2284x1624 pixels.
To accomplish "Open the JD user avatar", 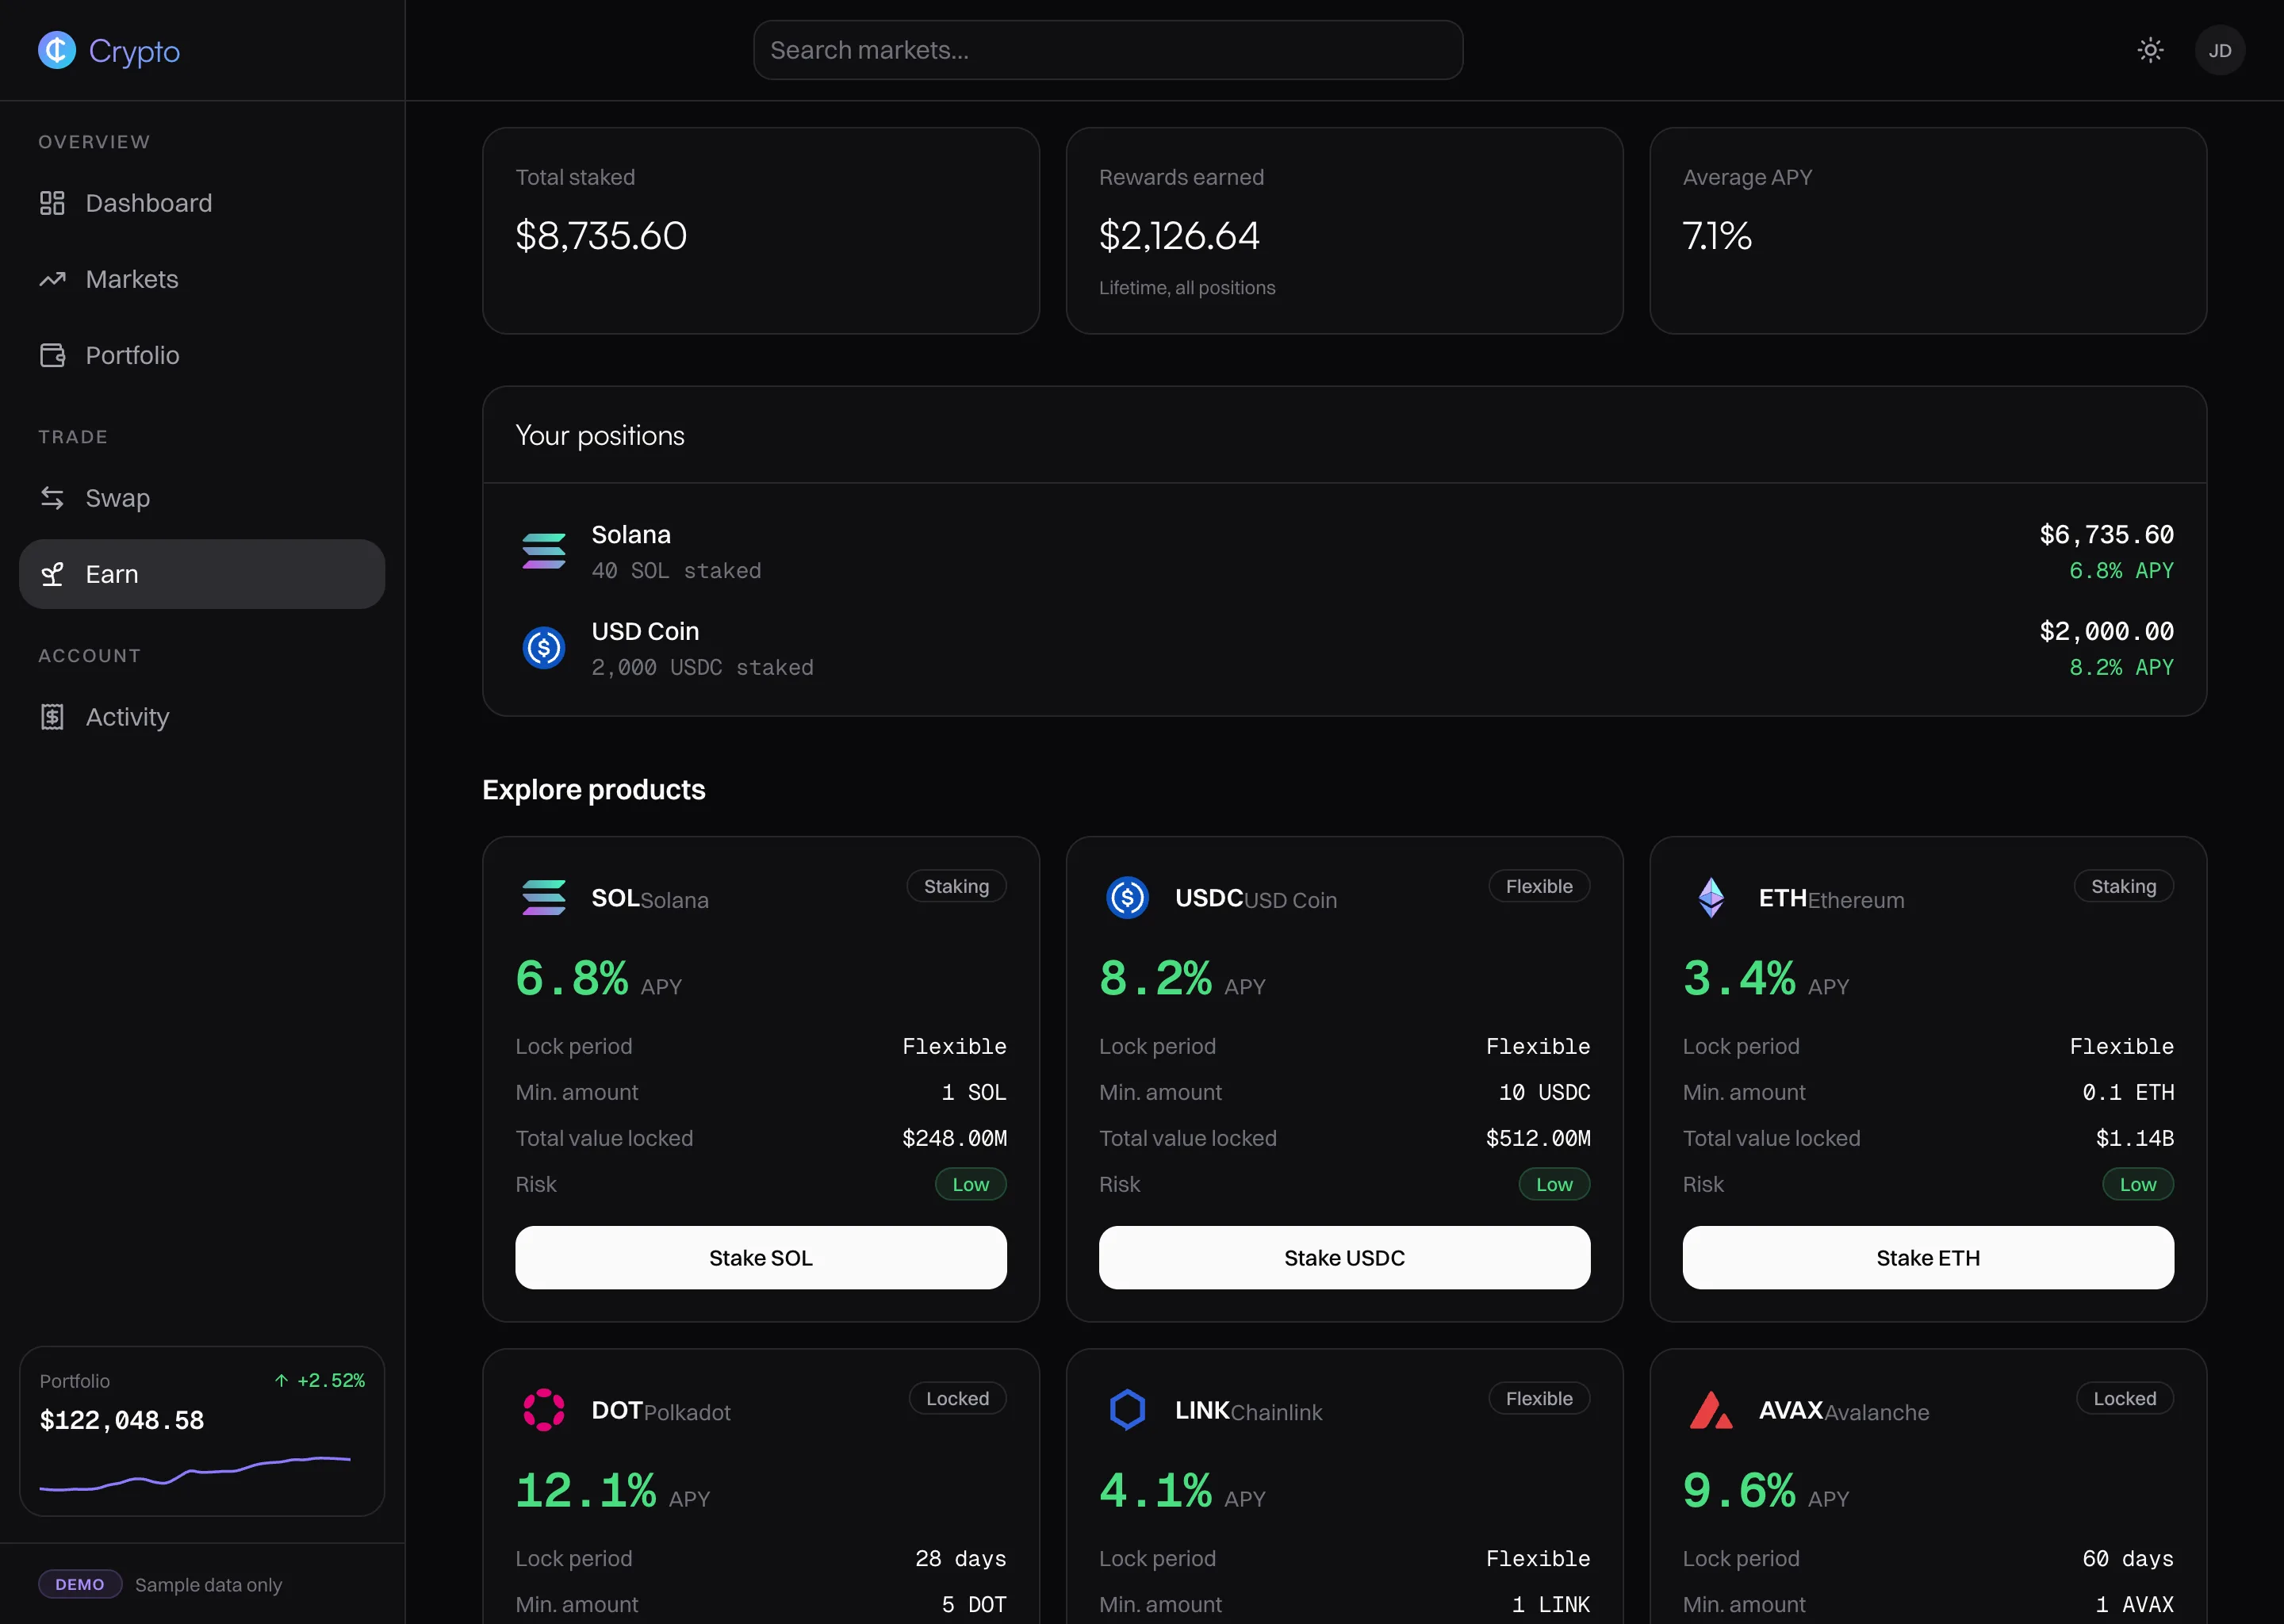I will pyautogui.click(x=2220, y=50).
